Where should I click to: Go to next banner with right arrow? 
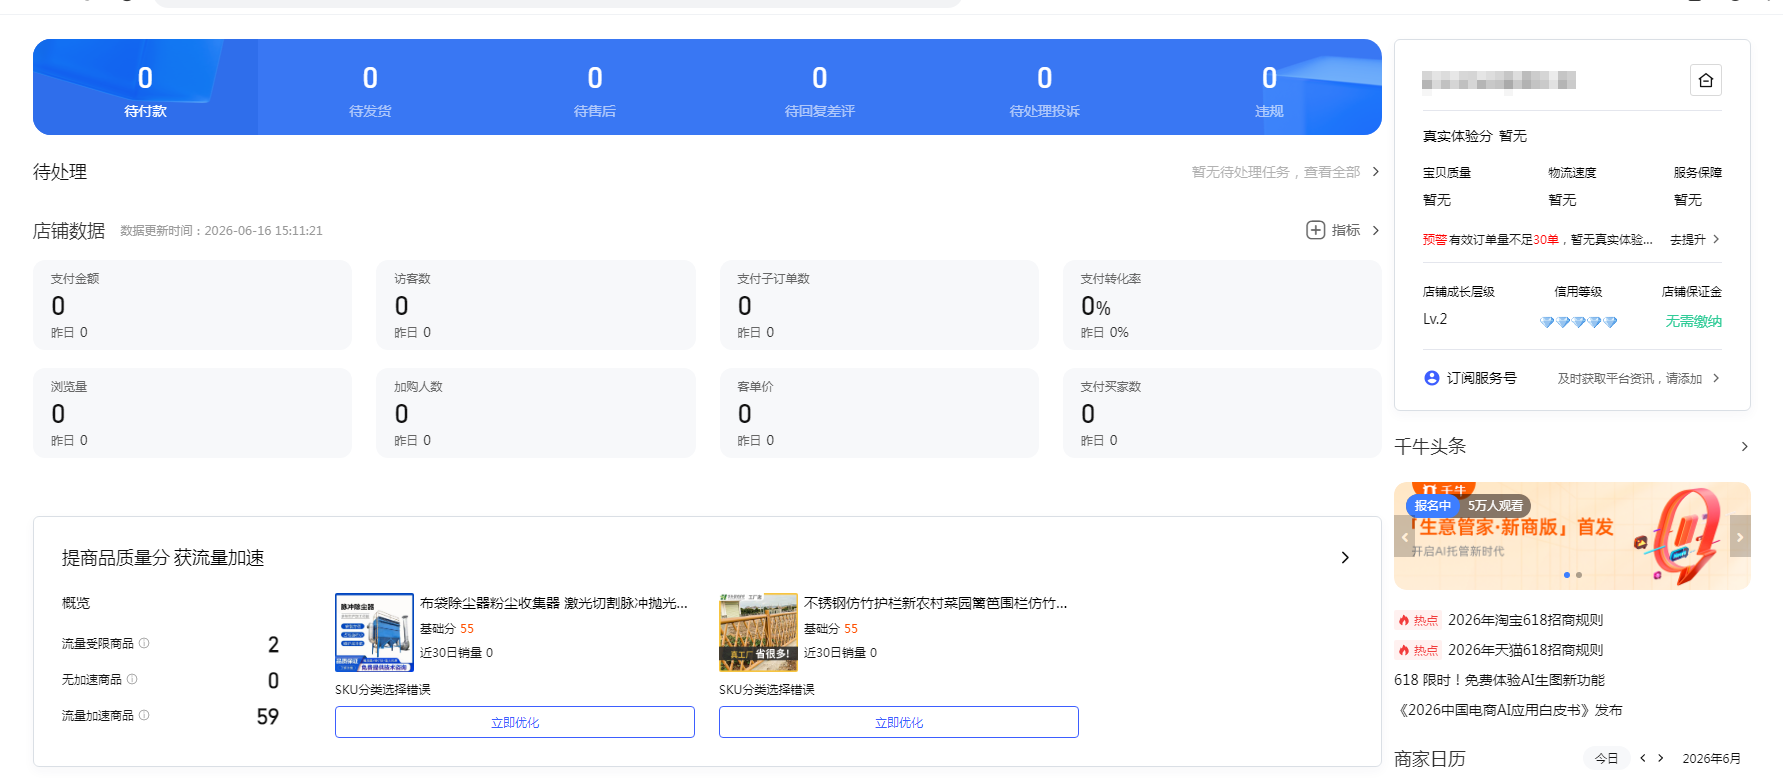[1740, 536]
